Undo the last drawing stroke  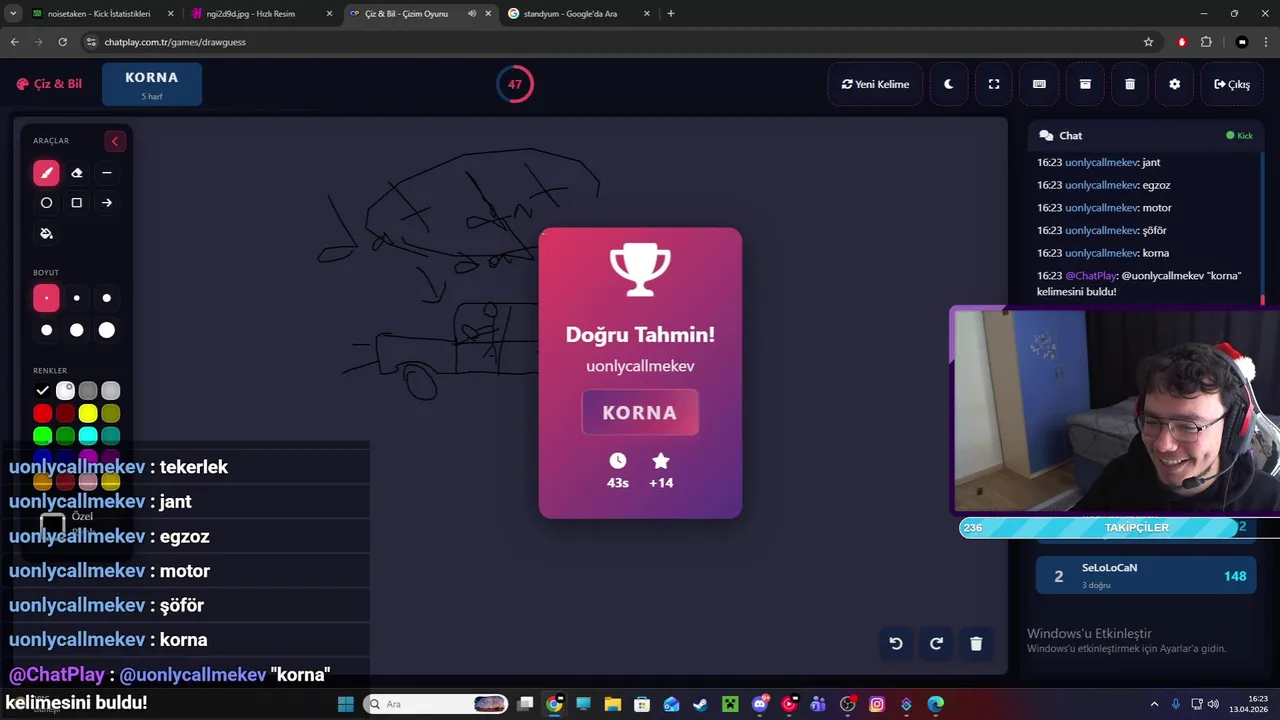[x=896, y=643]
